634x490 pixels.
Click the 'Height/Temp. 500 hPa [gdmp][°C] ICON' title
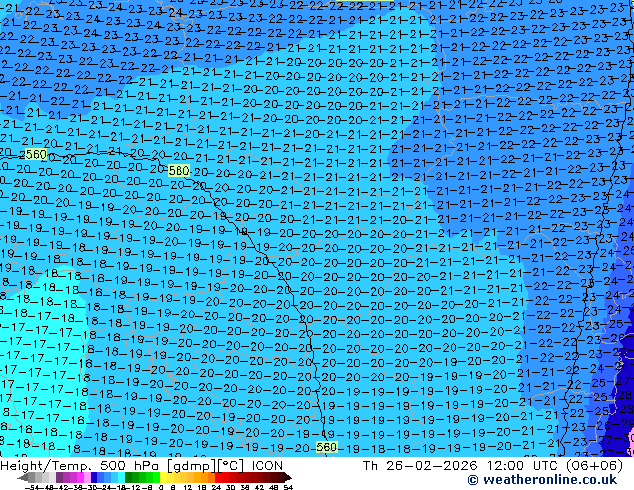(142, 465)
